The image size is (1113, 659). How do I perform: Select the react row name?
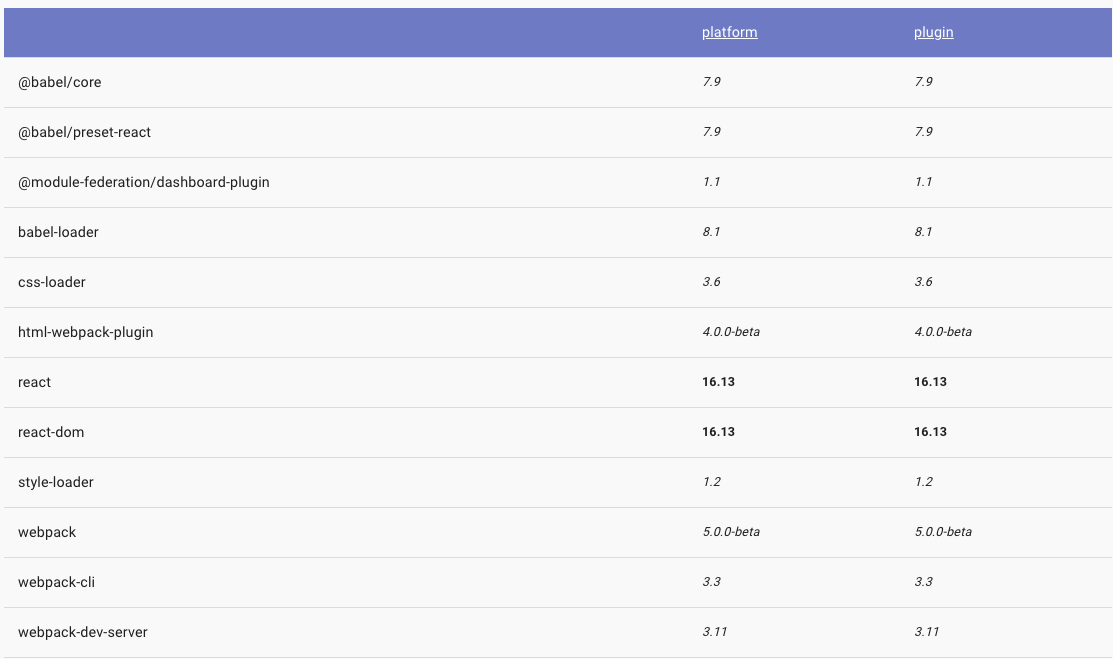[x=34, y=382]
